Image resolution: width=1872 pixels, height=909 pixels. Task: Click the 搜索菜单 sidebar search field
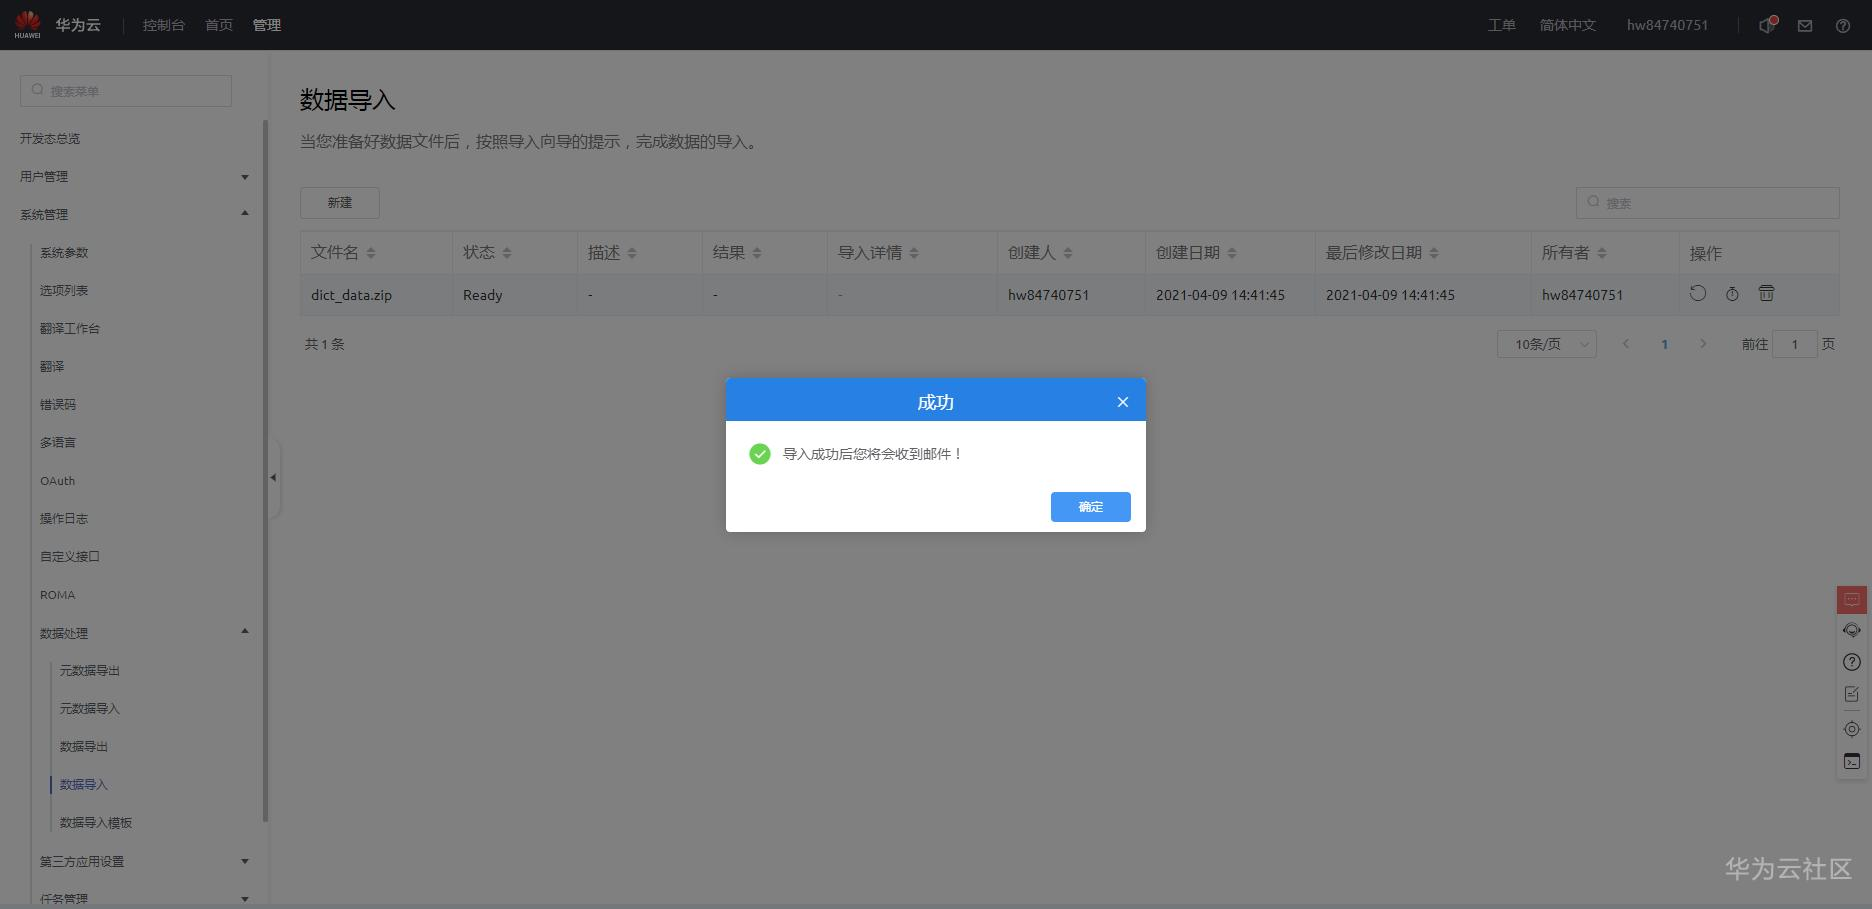(126, 91)
